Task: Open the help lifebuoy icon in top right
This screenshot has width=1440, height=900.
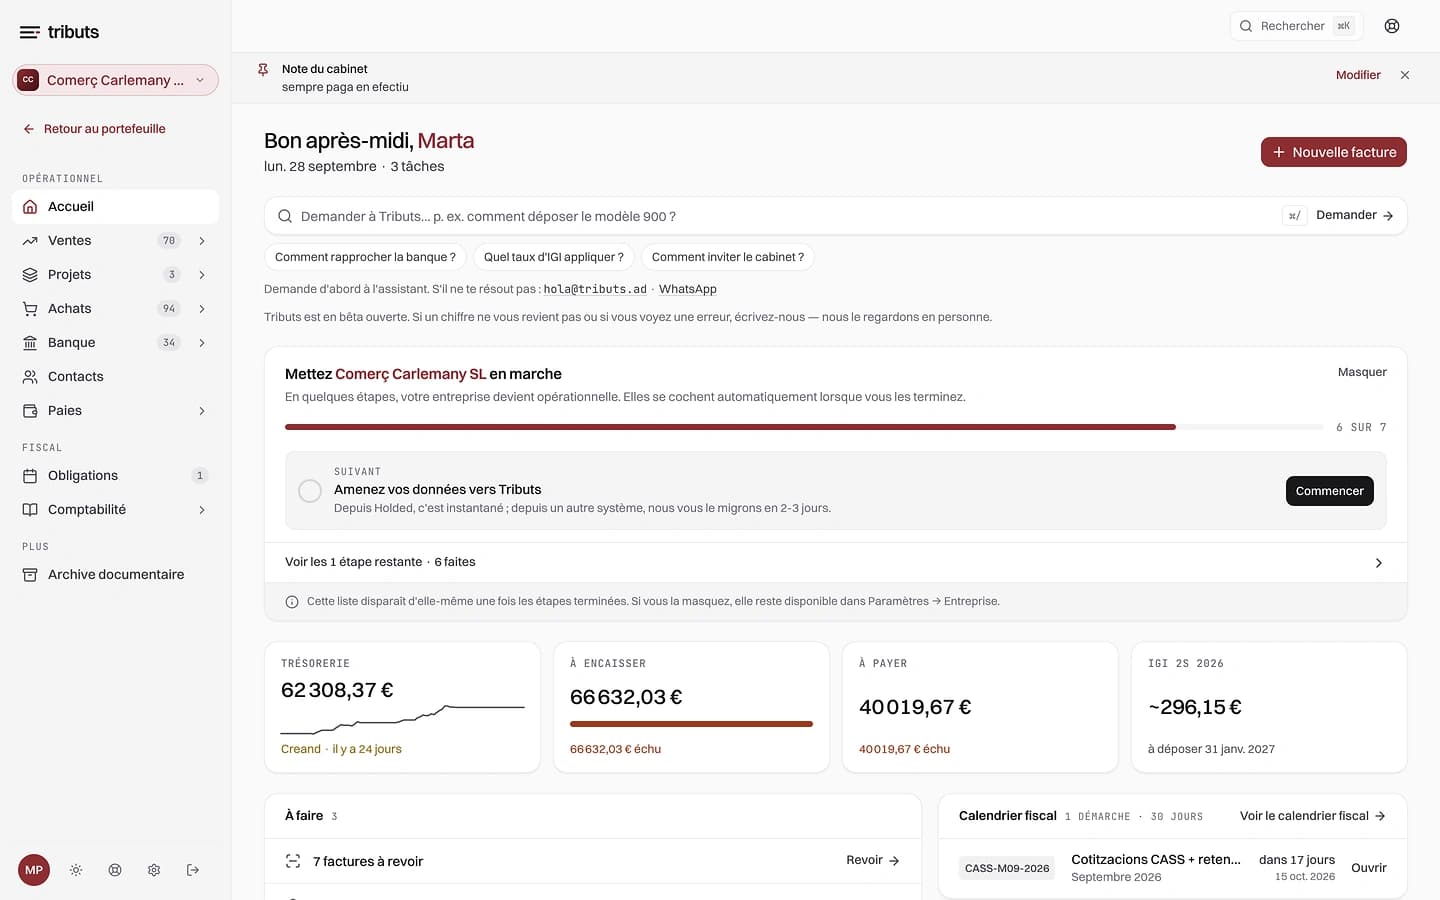Action: click(x=1392, y=26)
